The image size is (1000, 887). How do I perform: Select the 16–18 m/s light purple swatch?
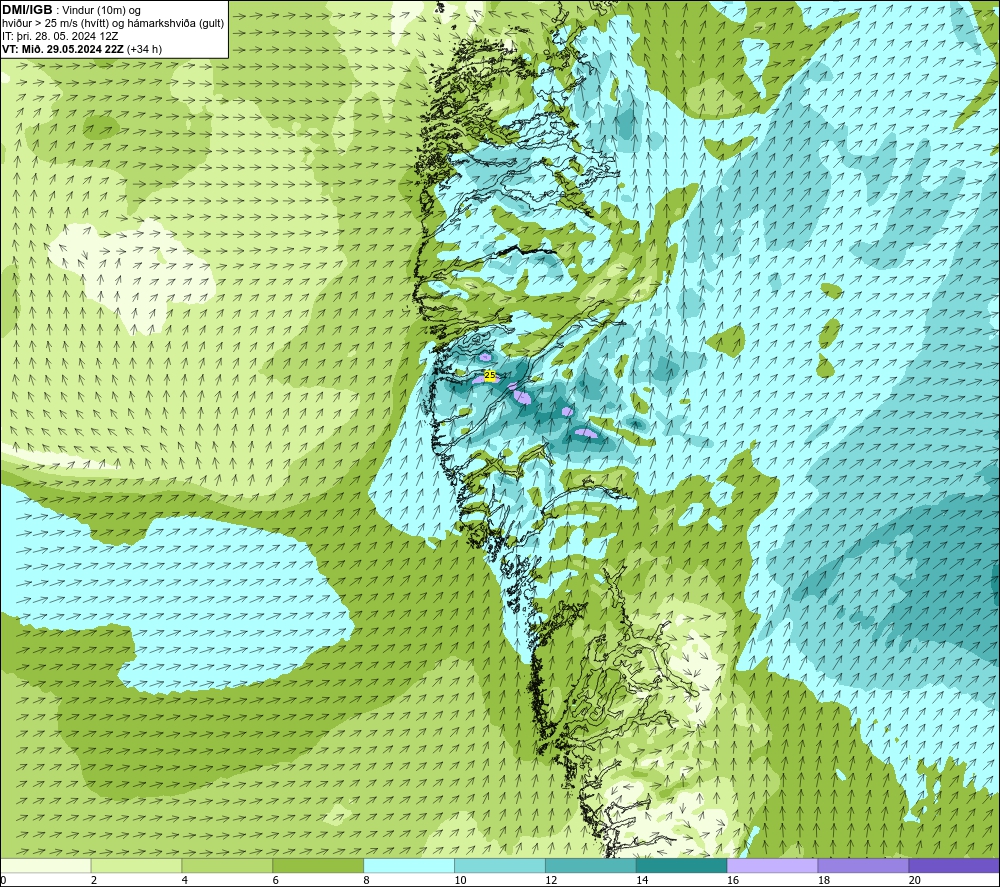pyautogui.click(x=772, y=866)
